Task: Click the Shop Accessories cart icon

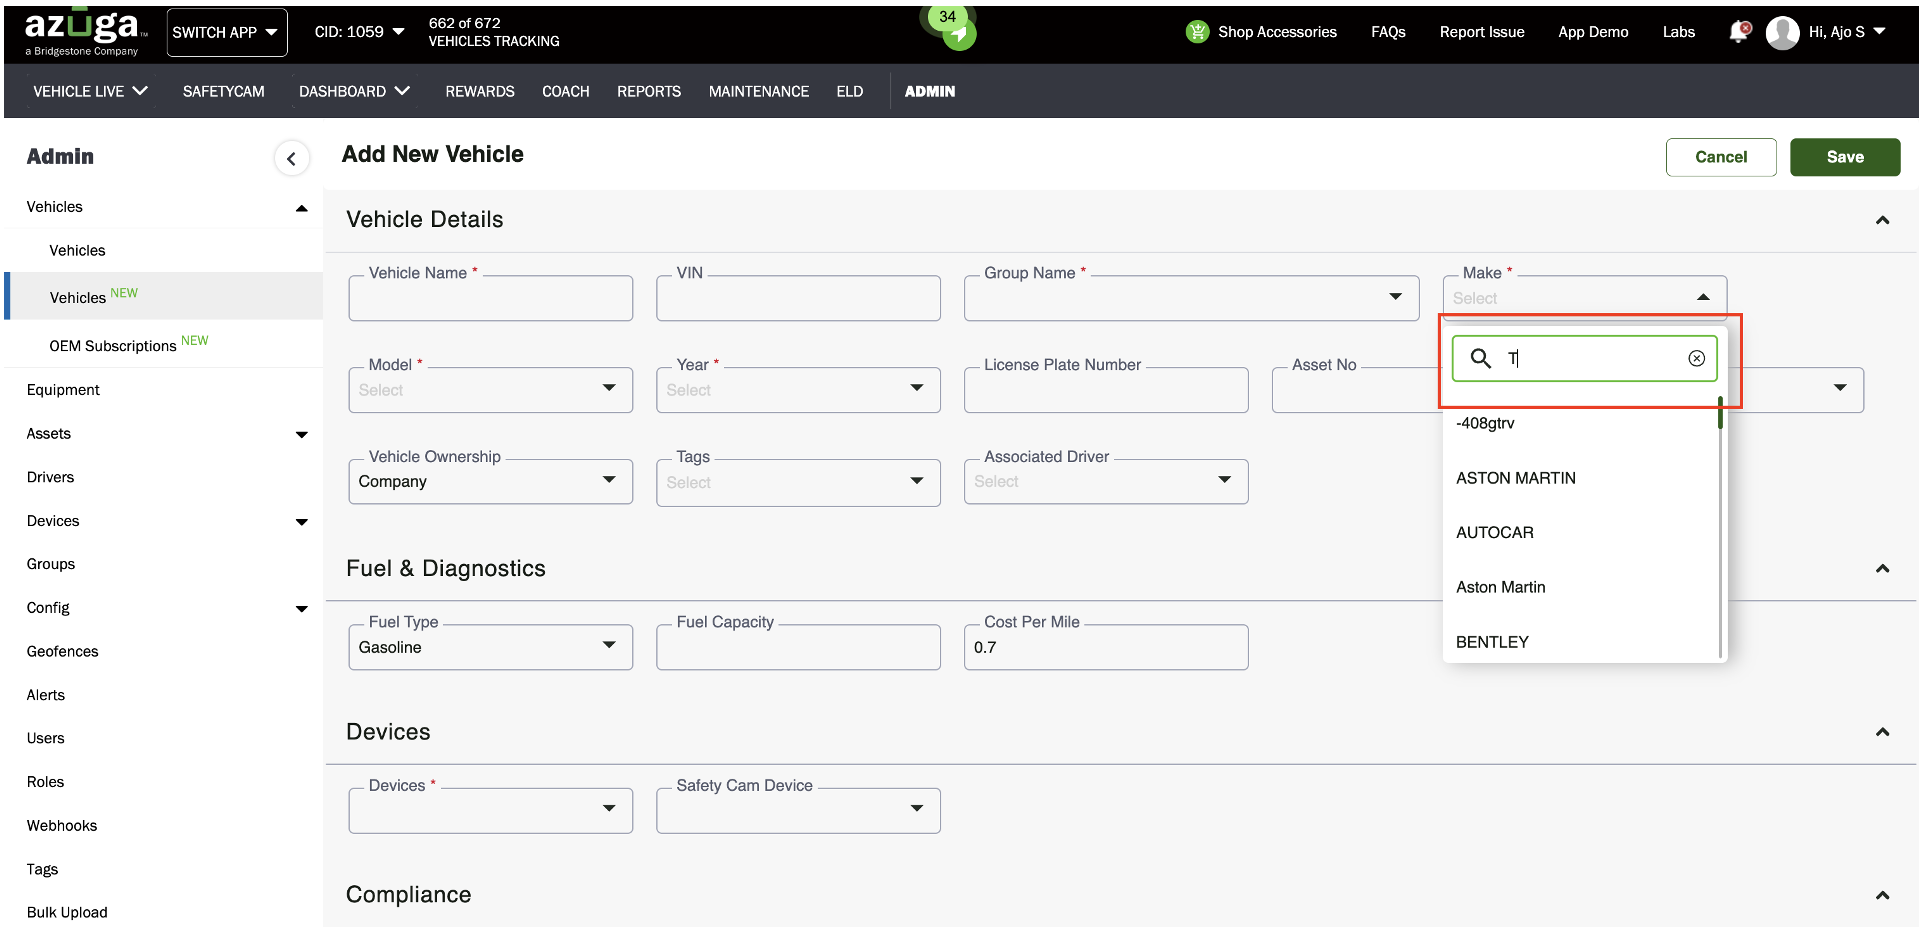Action: point(1197,32)
